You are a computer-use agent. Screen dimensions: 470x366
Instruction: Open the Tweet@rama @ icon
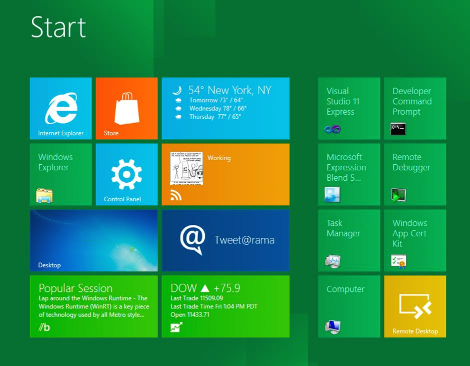[192, 239]
